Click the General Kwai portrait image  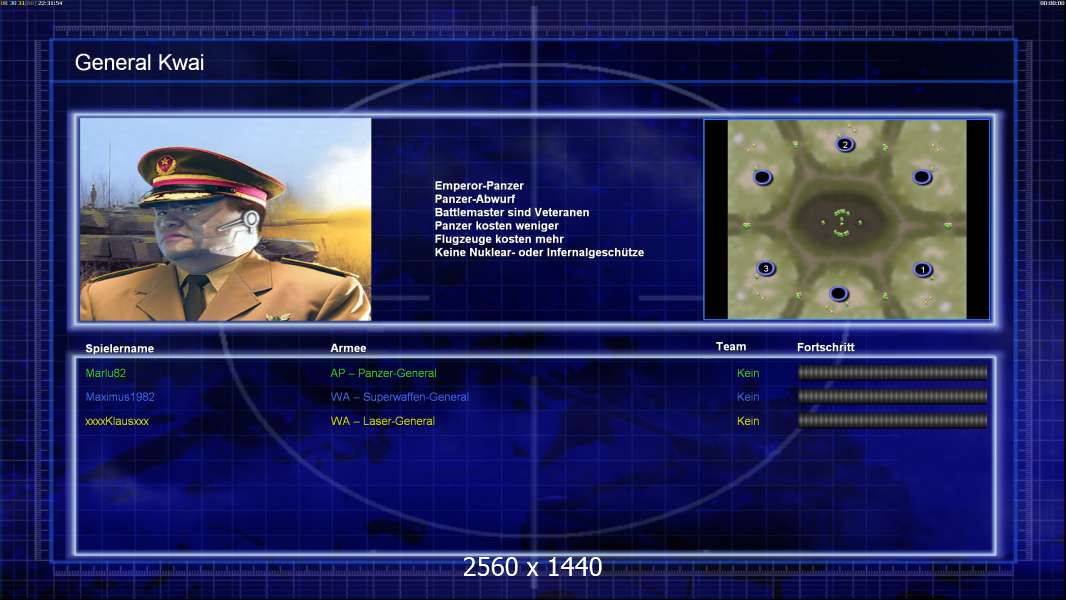point(226,219)
